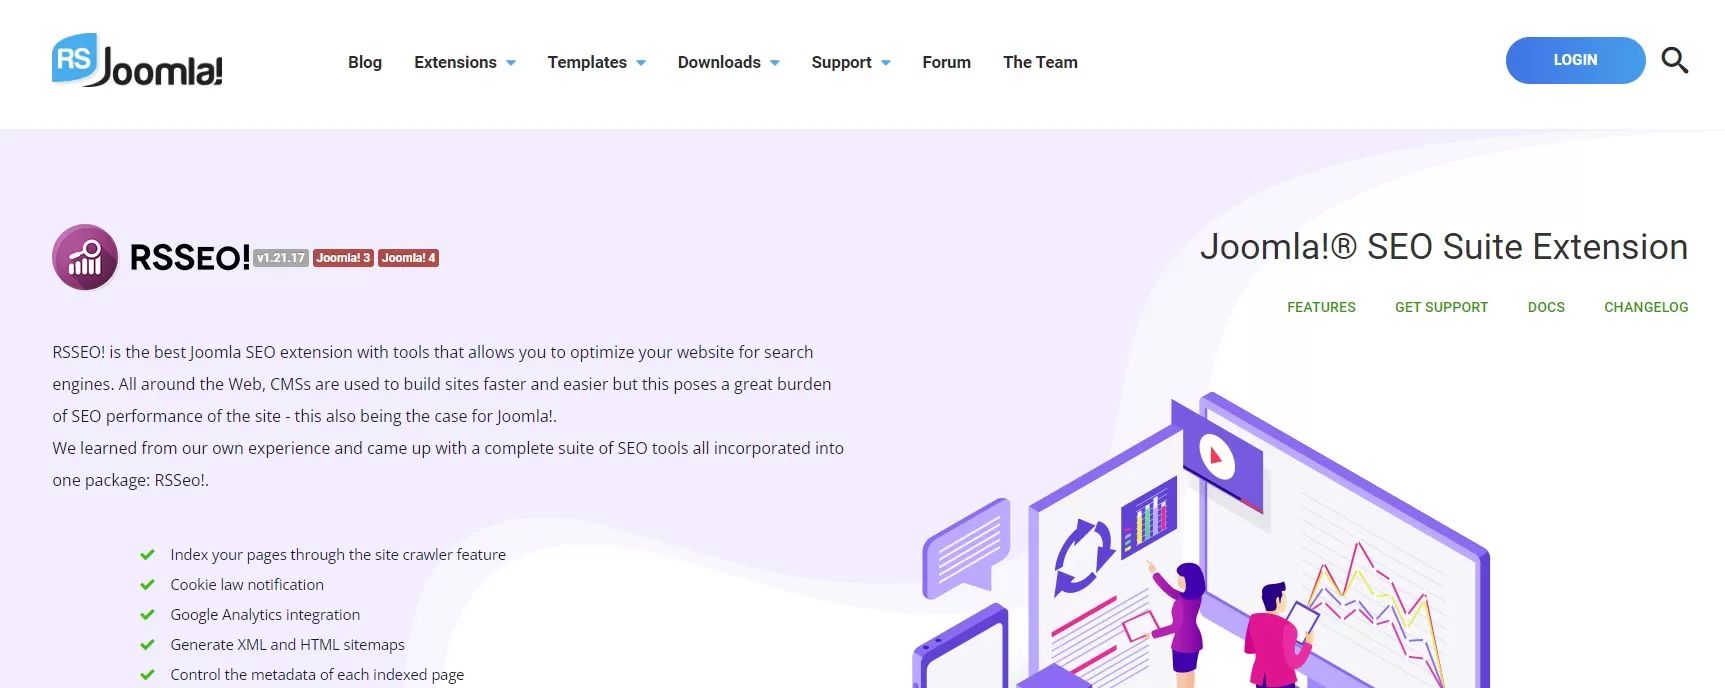Click the Control the metadata checkmark
This screenshot has height=688, width=1725.
pyautogui.click(x=147, y=675)
